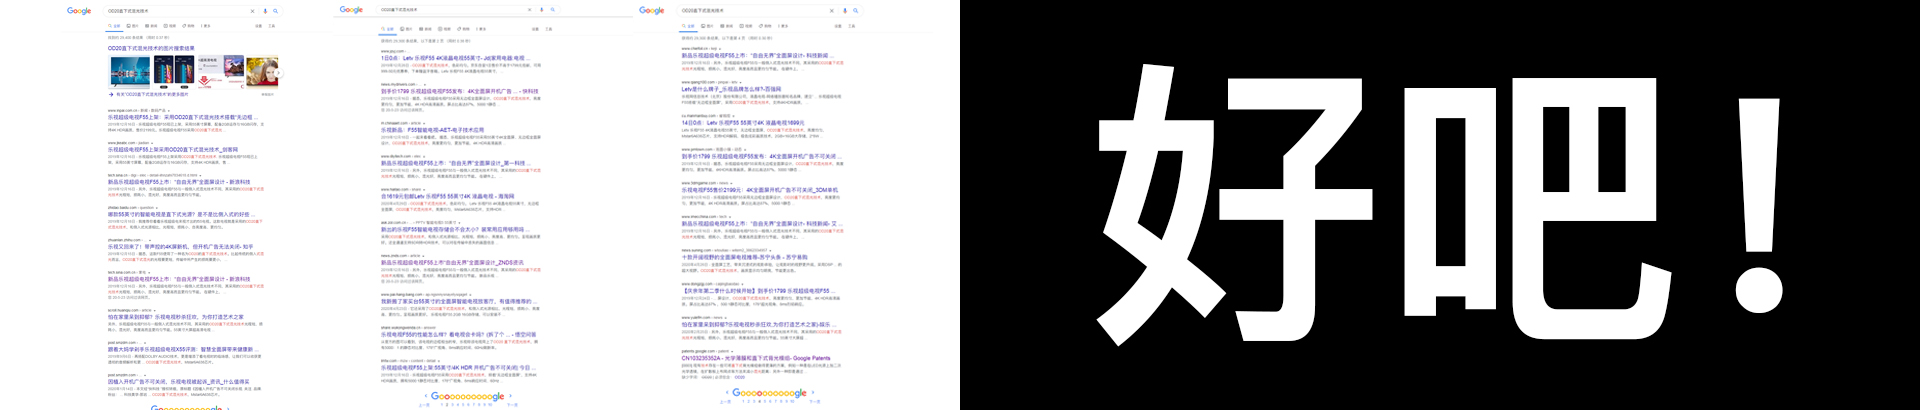Open the 快科技 result '到手价1799 乐视超级电视F55发布'
This screenshot has width=1920, height=410.
[x=459, y=91]
